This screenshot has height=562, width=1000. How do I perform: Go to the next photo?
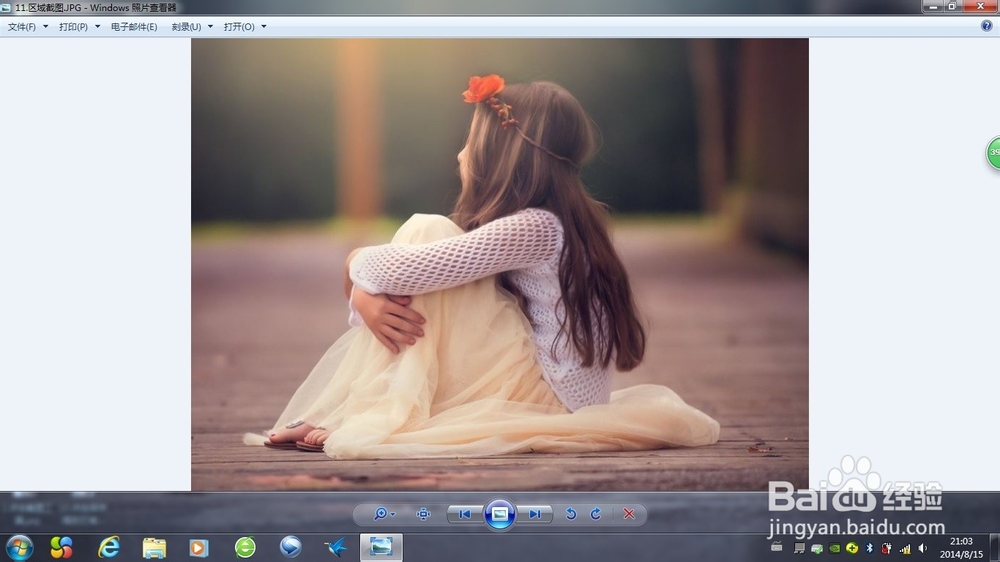[534, 514]
